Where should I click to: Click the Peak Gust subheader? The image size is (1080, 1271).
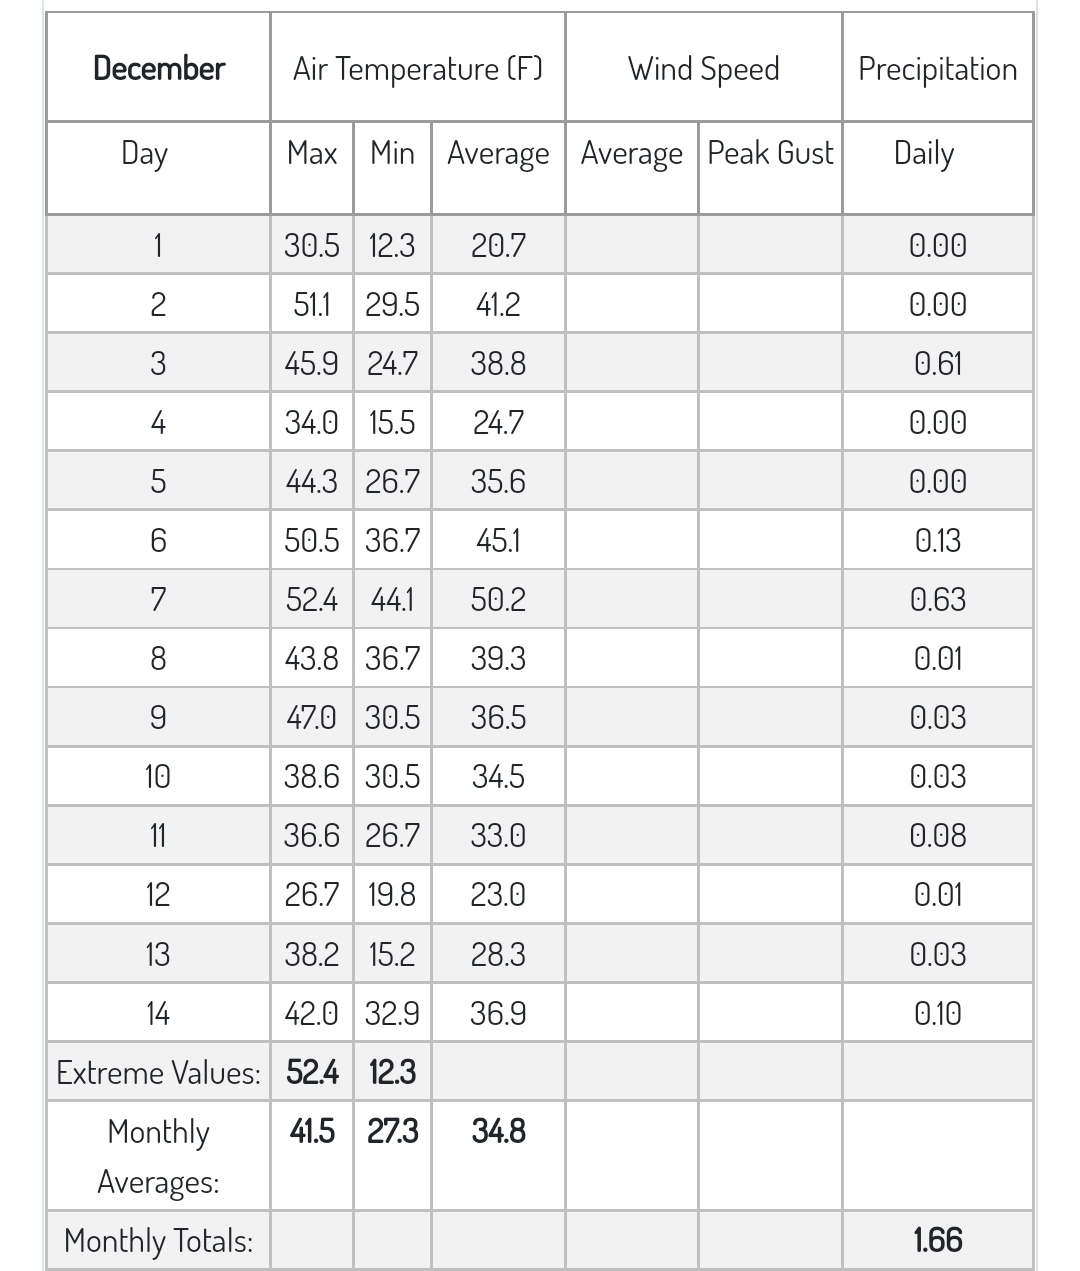770,153
